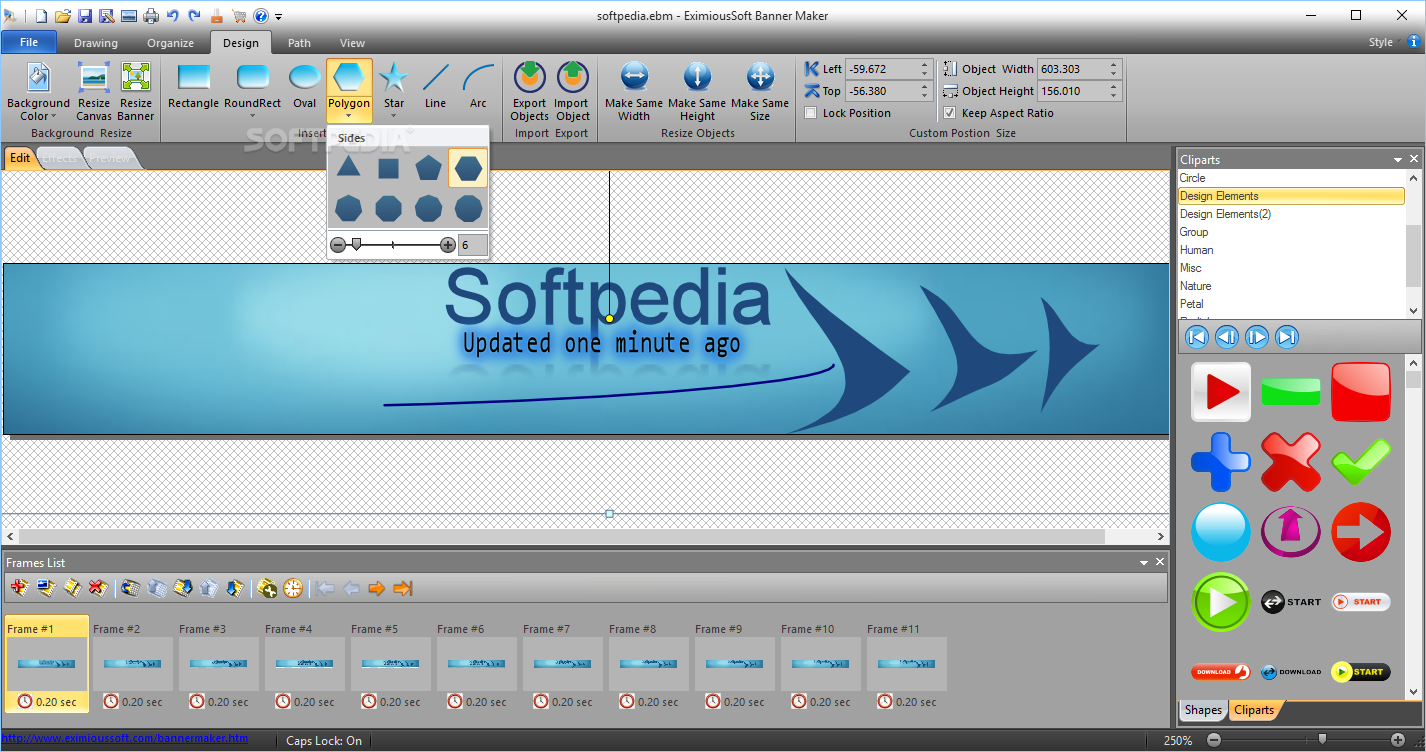The height and width of the screenshot is (752, 1426).
Task: Switch to the Organize ribbon tab
Action: (x=171, y=43)
